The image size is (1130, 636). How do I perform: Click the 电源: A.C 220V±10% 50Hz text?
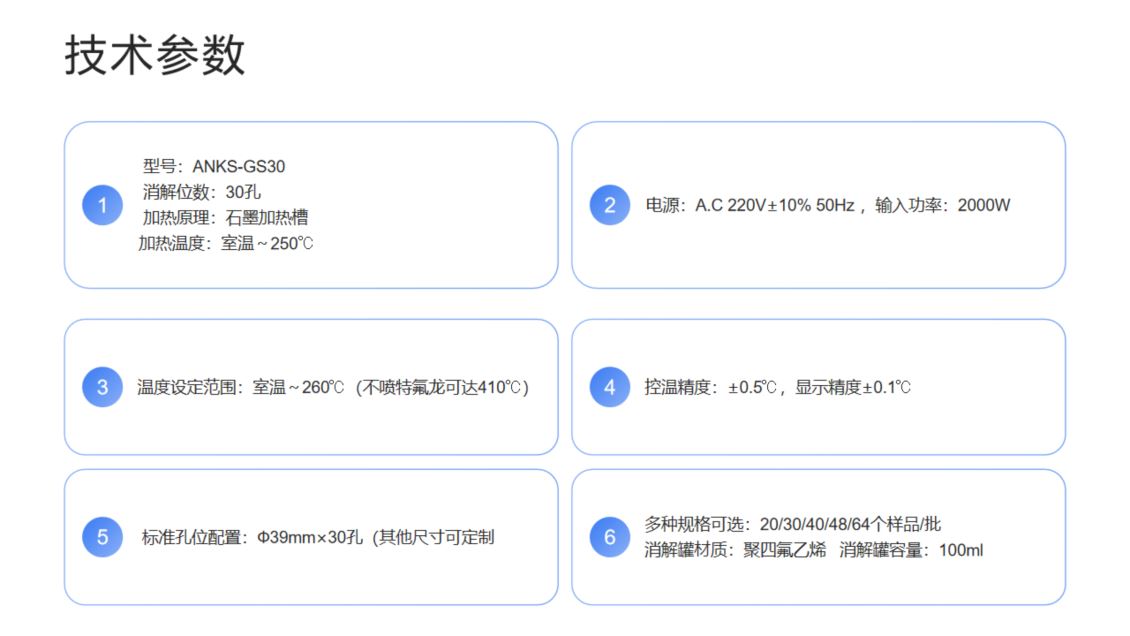750,205
